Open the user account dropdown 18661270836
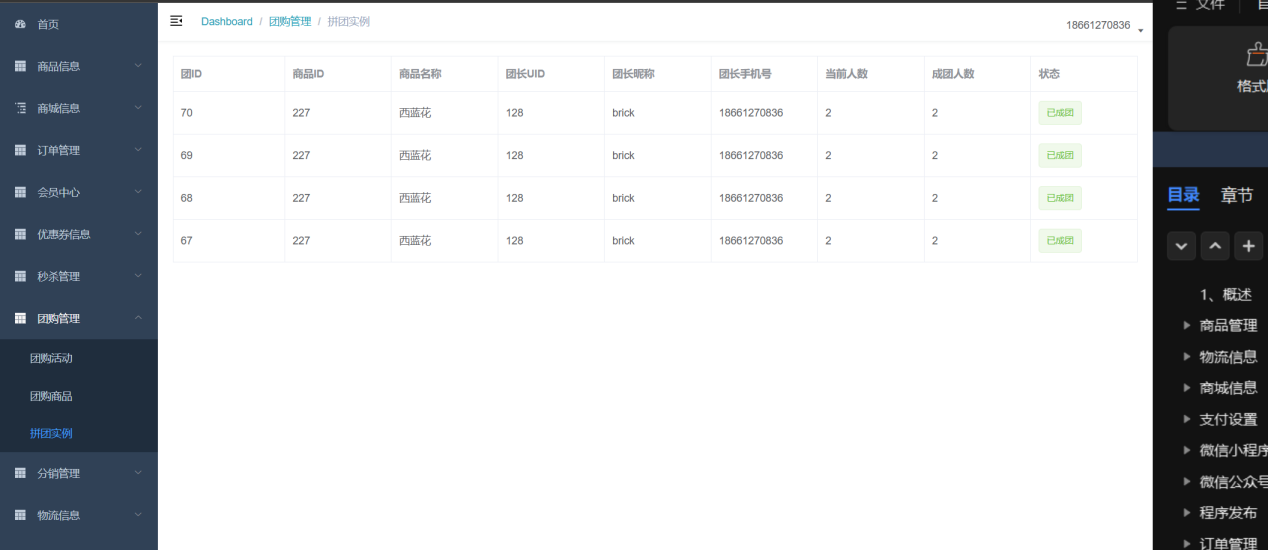Image resolution: width=1268 pixels, height=550 pixels. [x=1103, y=26]
